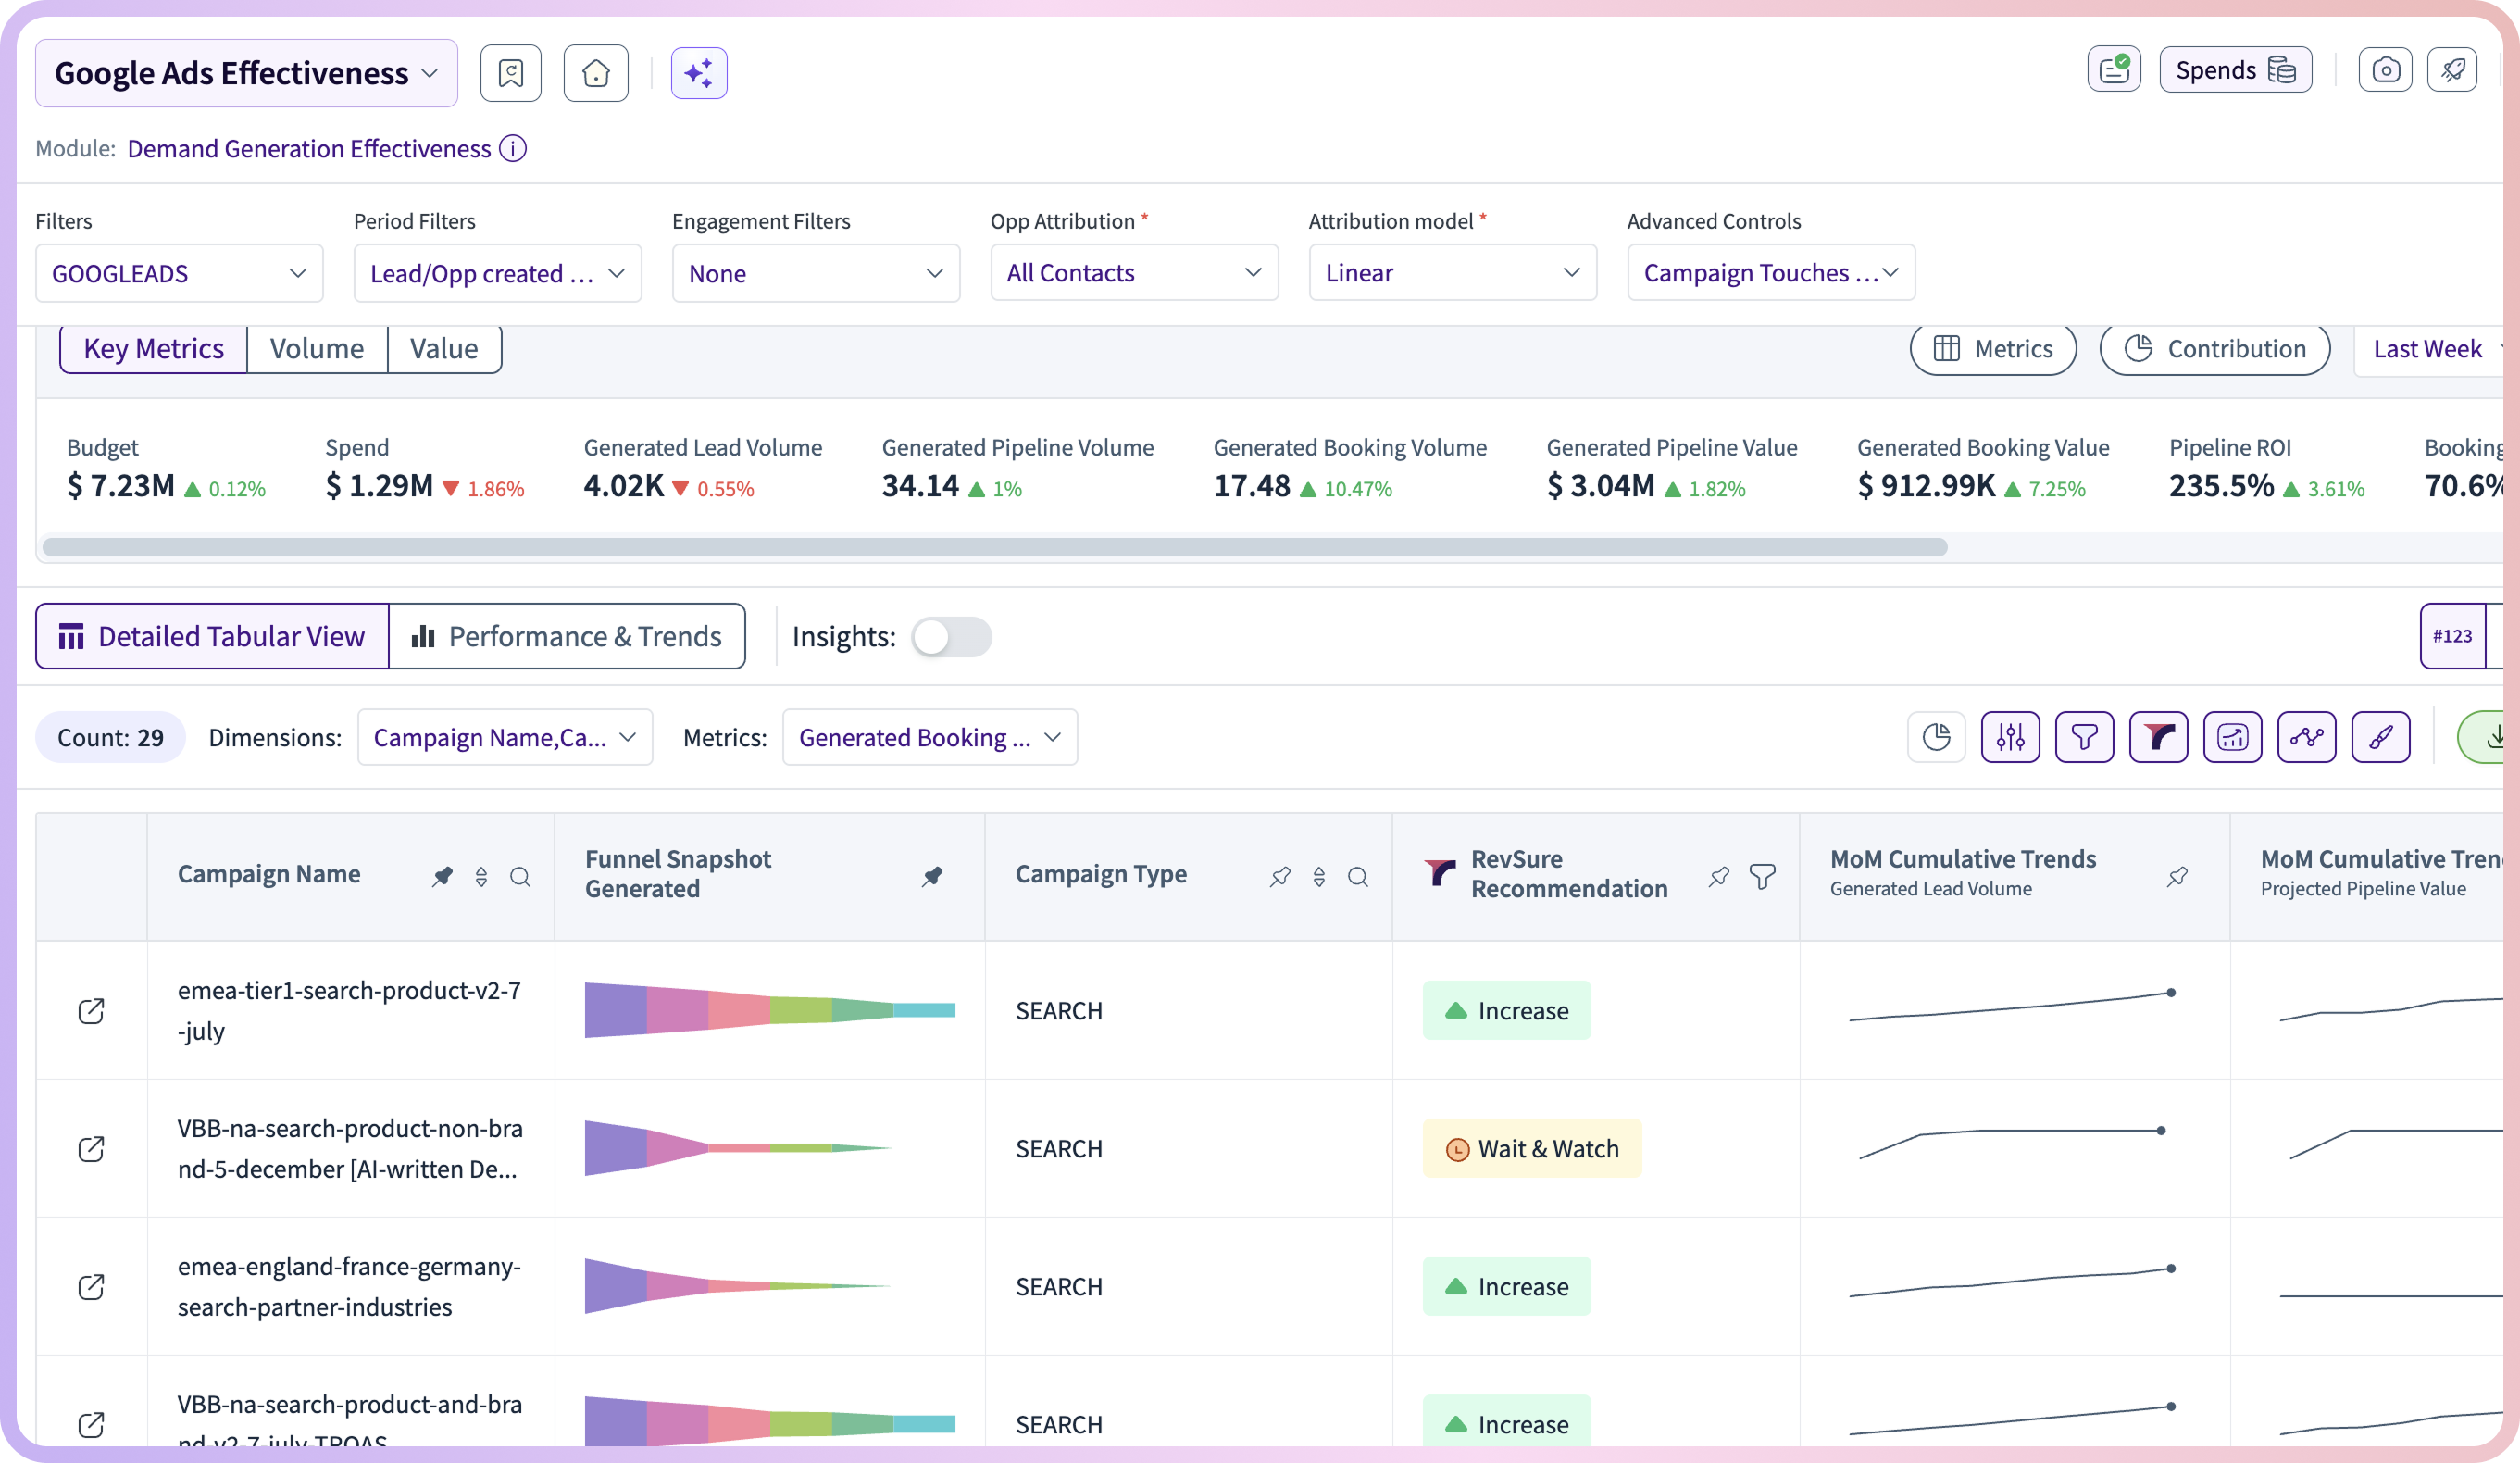Open the Metrics Generated Booking dropdown

point(930,737)
